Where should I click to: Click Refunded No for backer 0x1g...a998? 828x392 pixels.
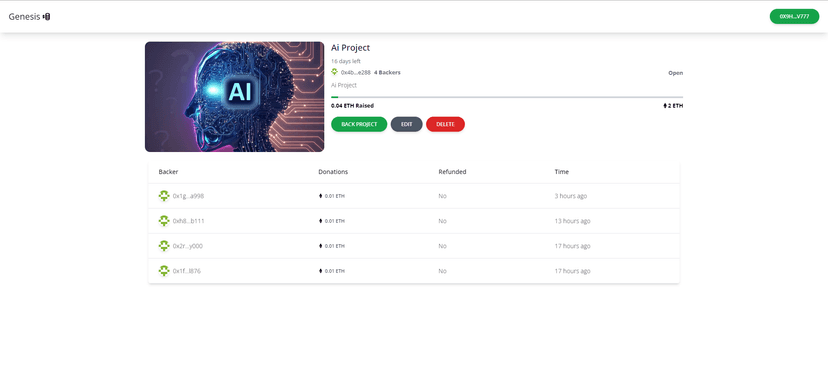tap(443, 196)
